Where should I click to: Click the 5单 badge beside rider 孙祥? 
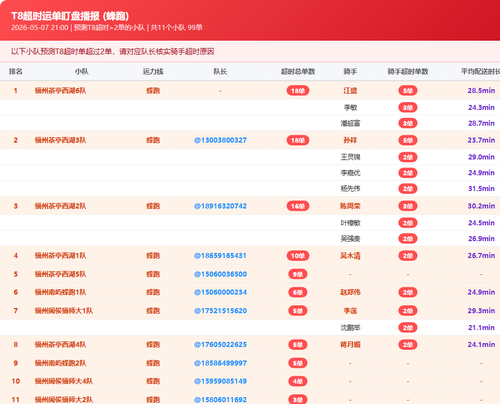pyautogui.click(x=408, y=140)
